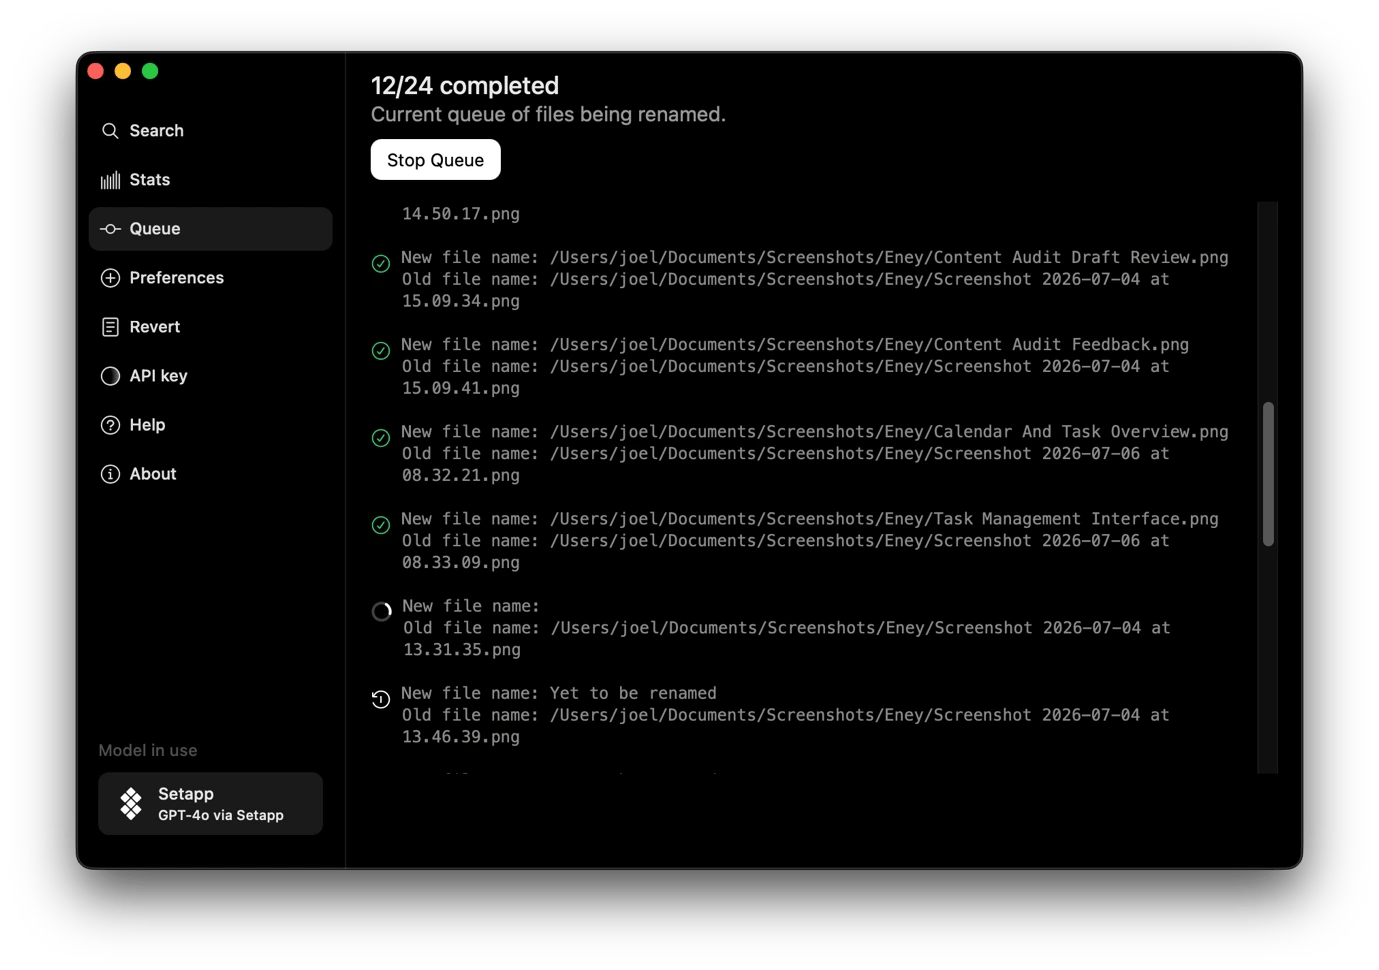The height and width of the screenshot is (970, 1379).
Task: Click 'Yet to be renamed' status text
Action: tap(633, 693)
